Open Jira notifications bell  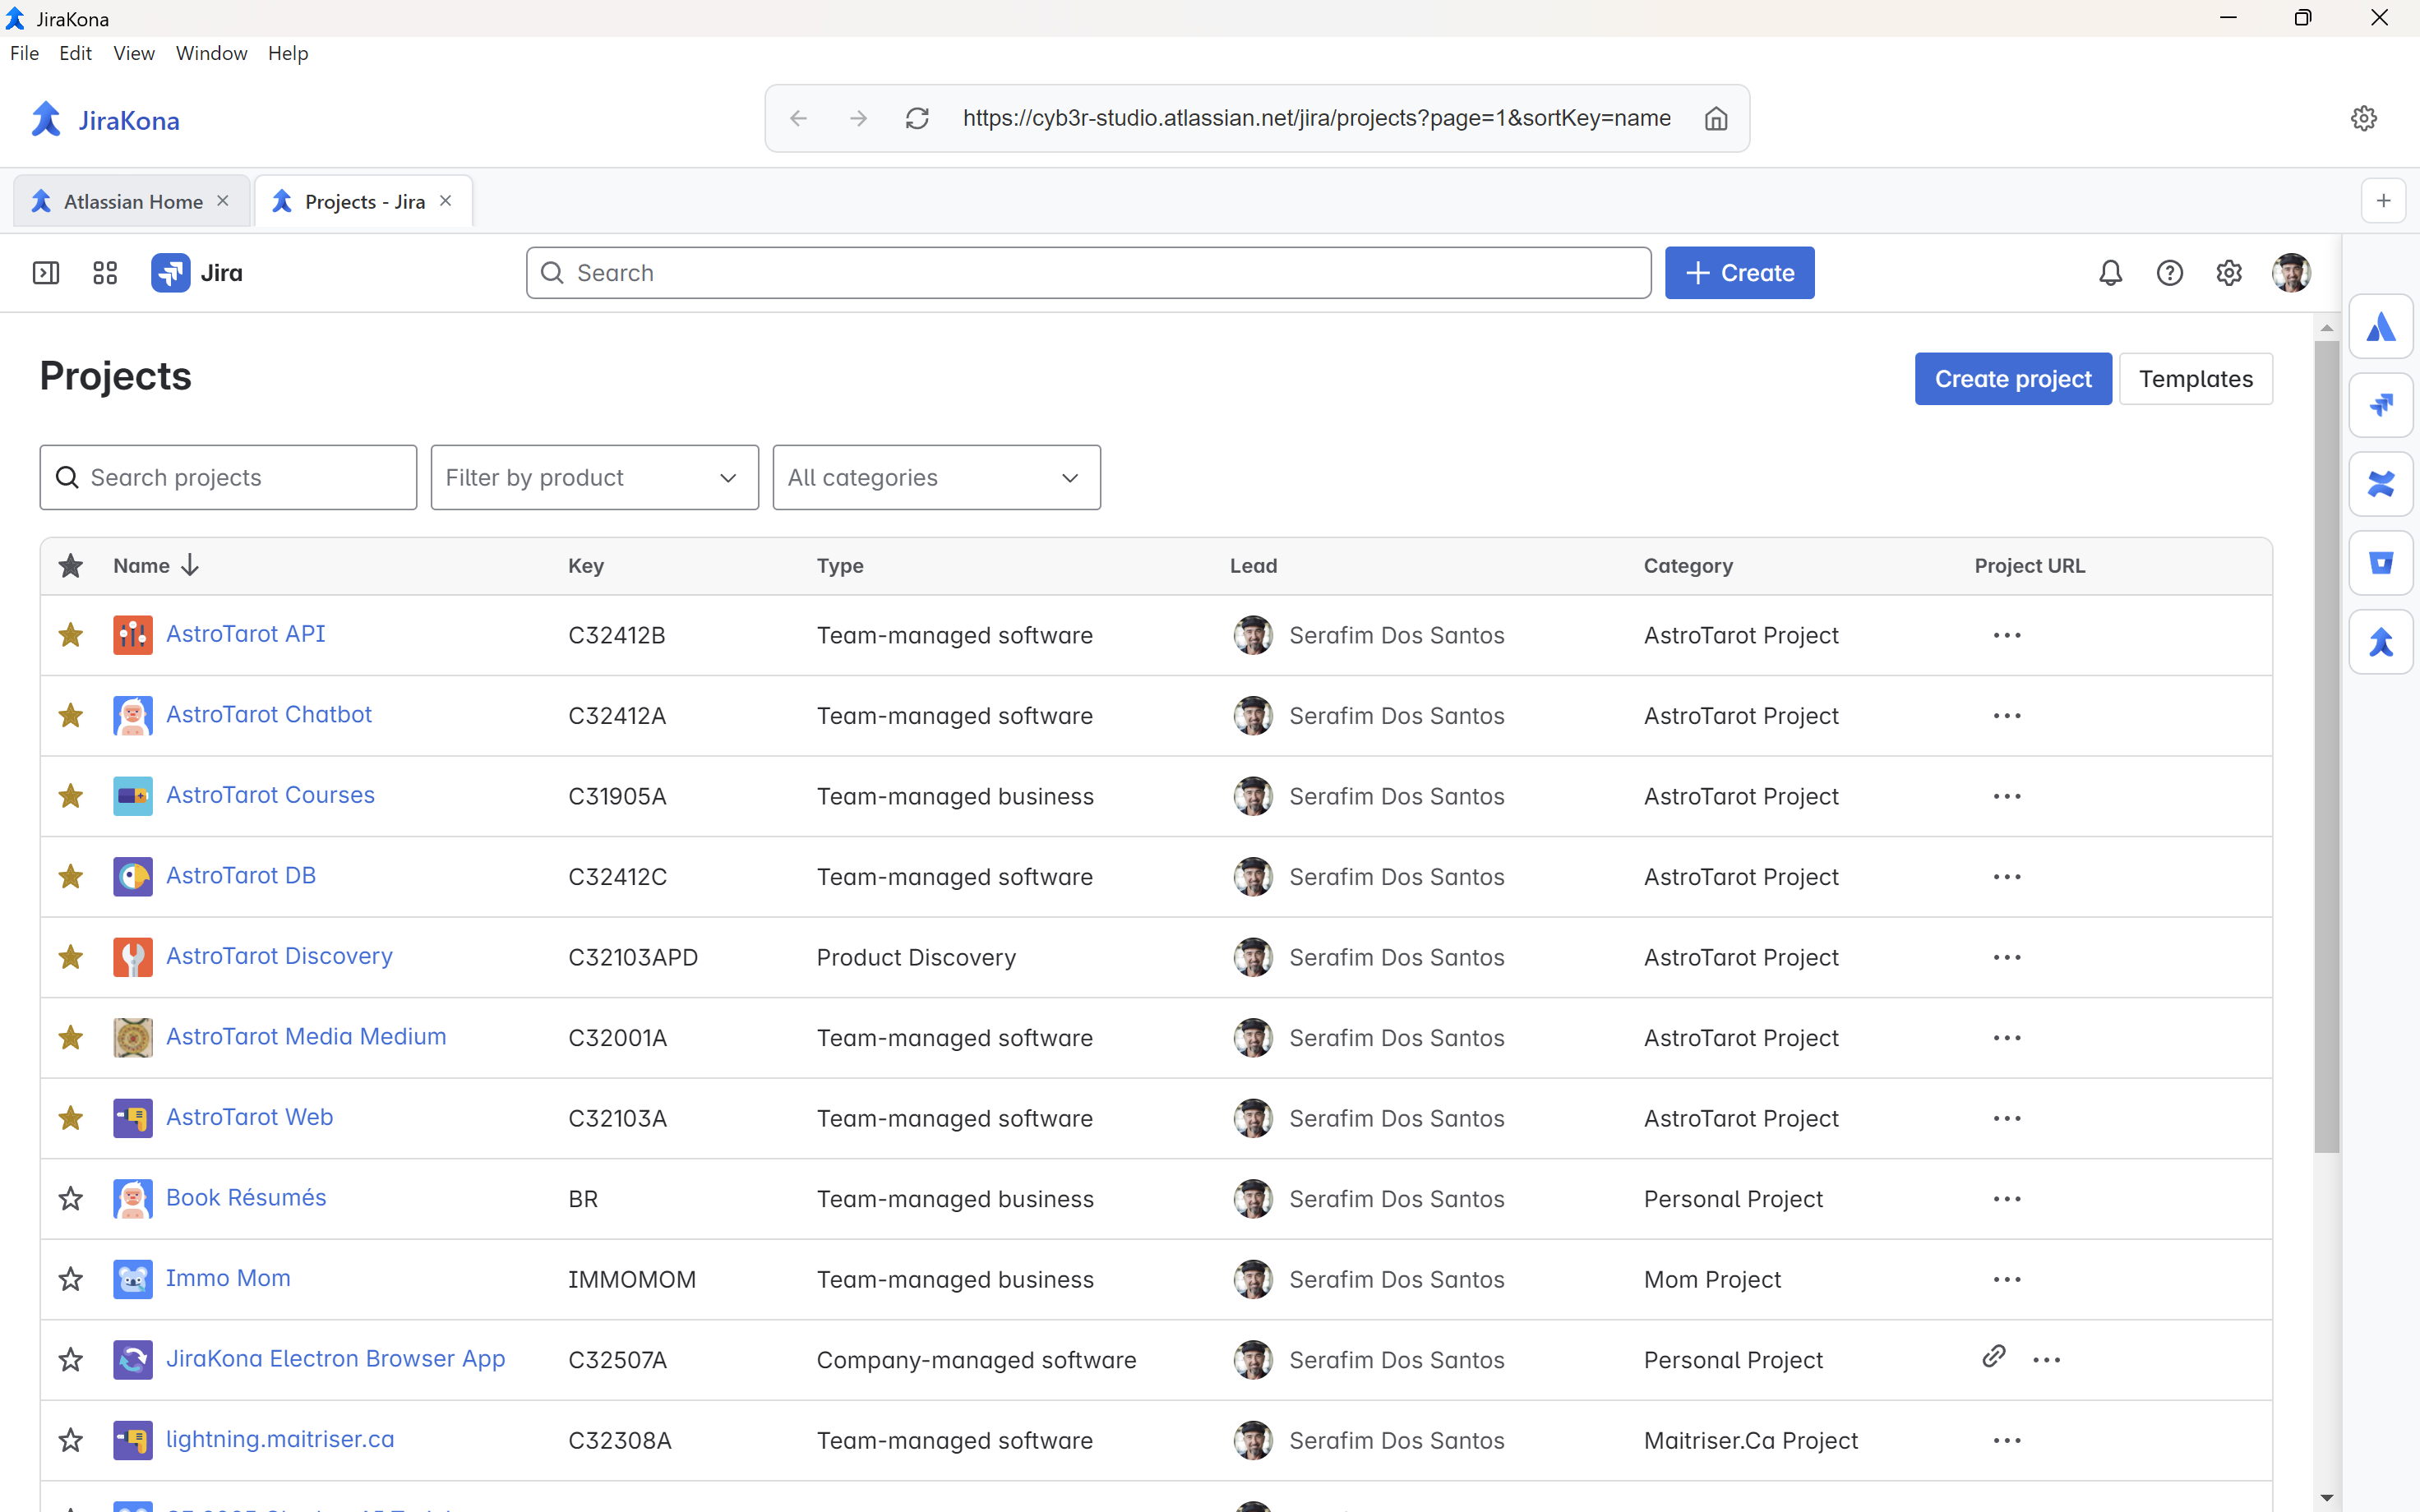click(2110, 273)
